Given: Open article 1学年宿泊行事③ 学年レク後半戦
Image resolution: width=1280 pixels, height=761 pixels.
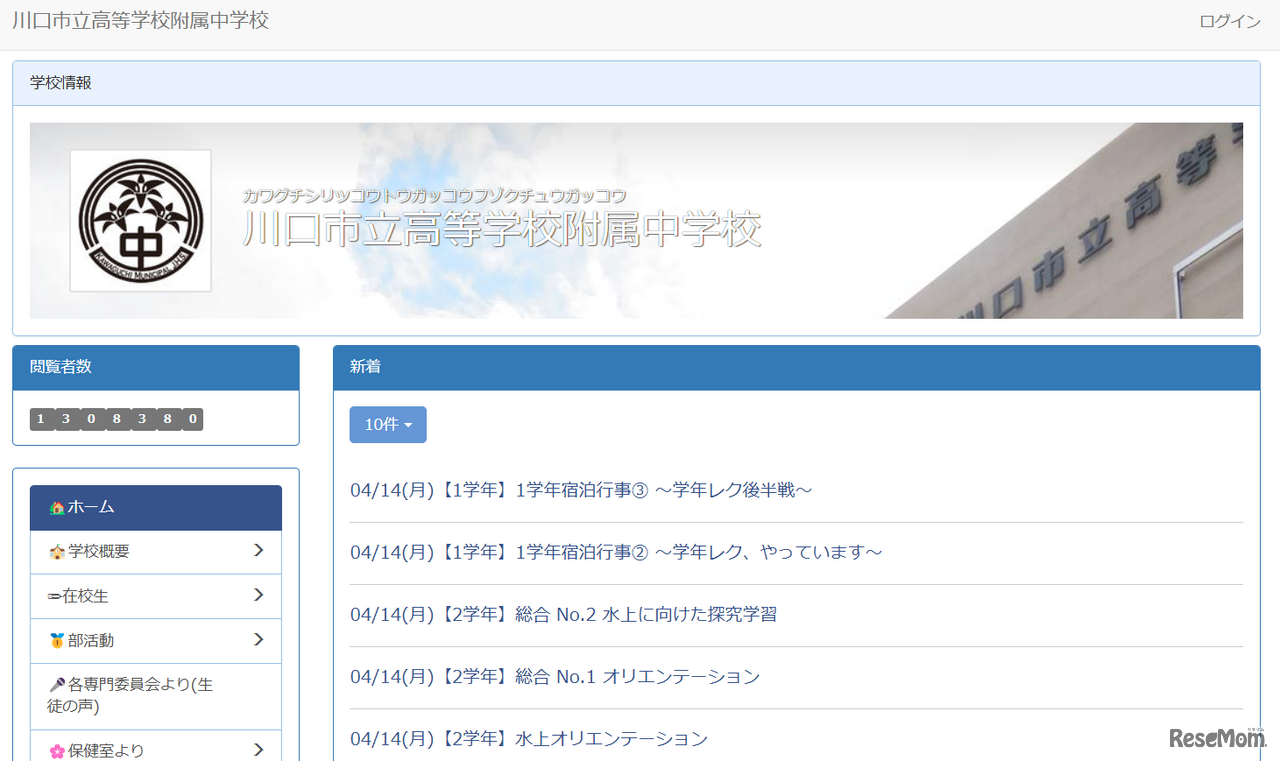Looking at the screenshot, I should click(581, 490).
